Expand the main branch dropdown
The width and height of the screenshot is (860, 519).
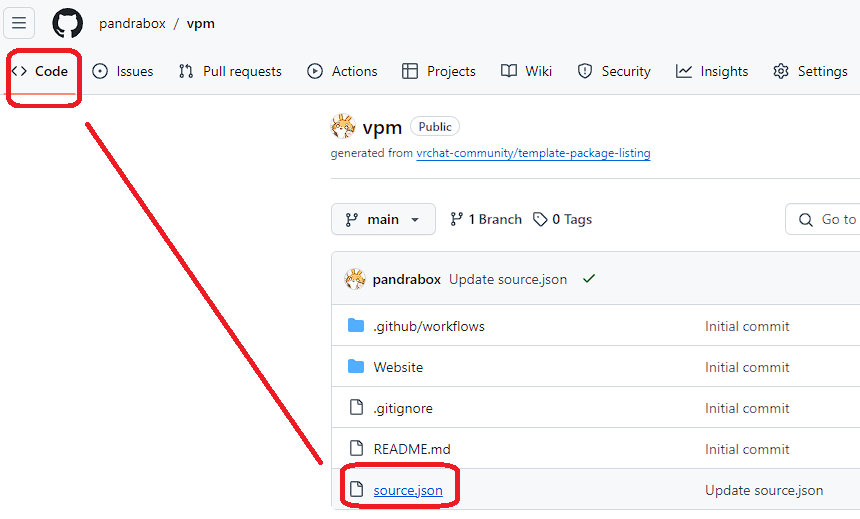point(383,220)
